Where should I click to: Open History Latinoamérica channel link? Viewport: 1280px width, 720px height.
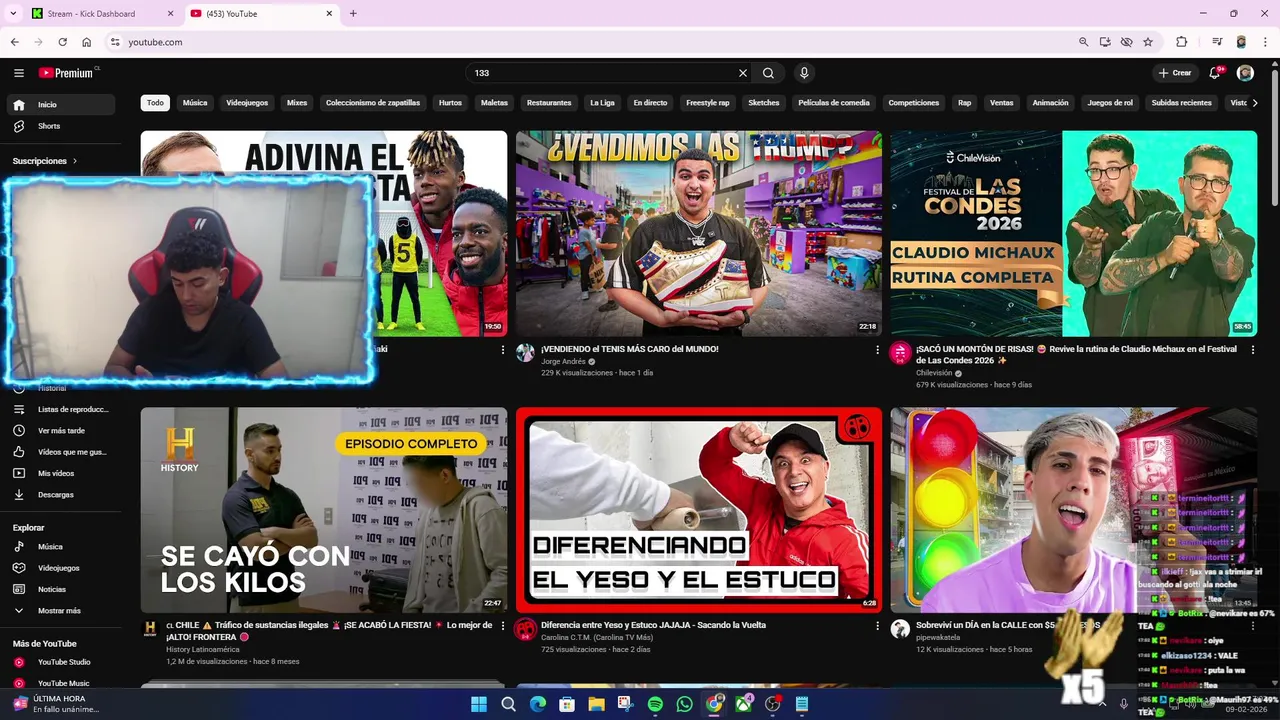tap(203, 649)
